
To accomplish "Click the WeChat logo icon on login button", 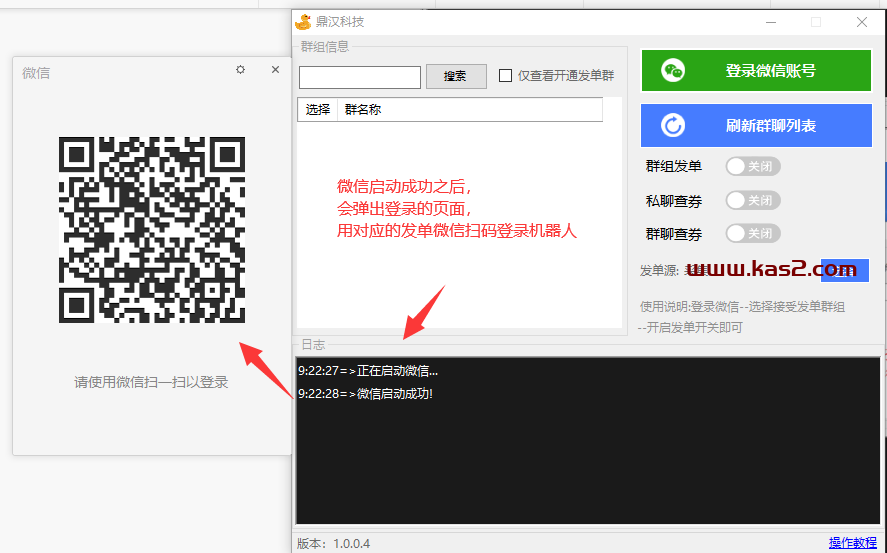I will pyautogui.click(x=673, y=71).
